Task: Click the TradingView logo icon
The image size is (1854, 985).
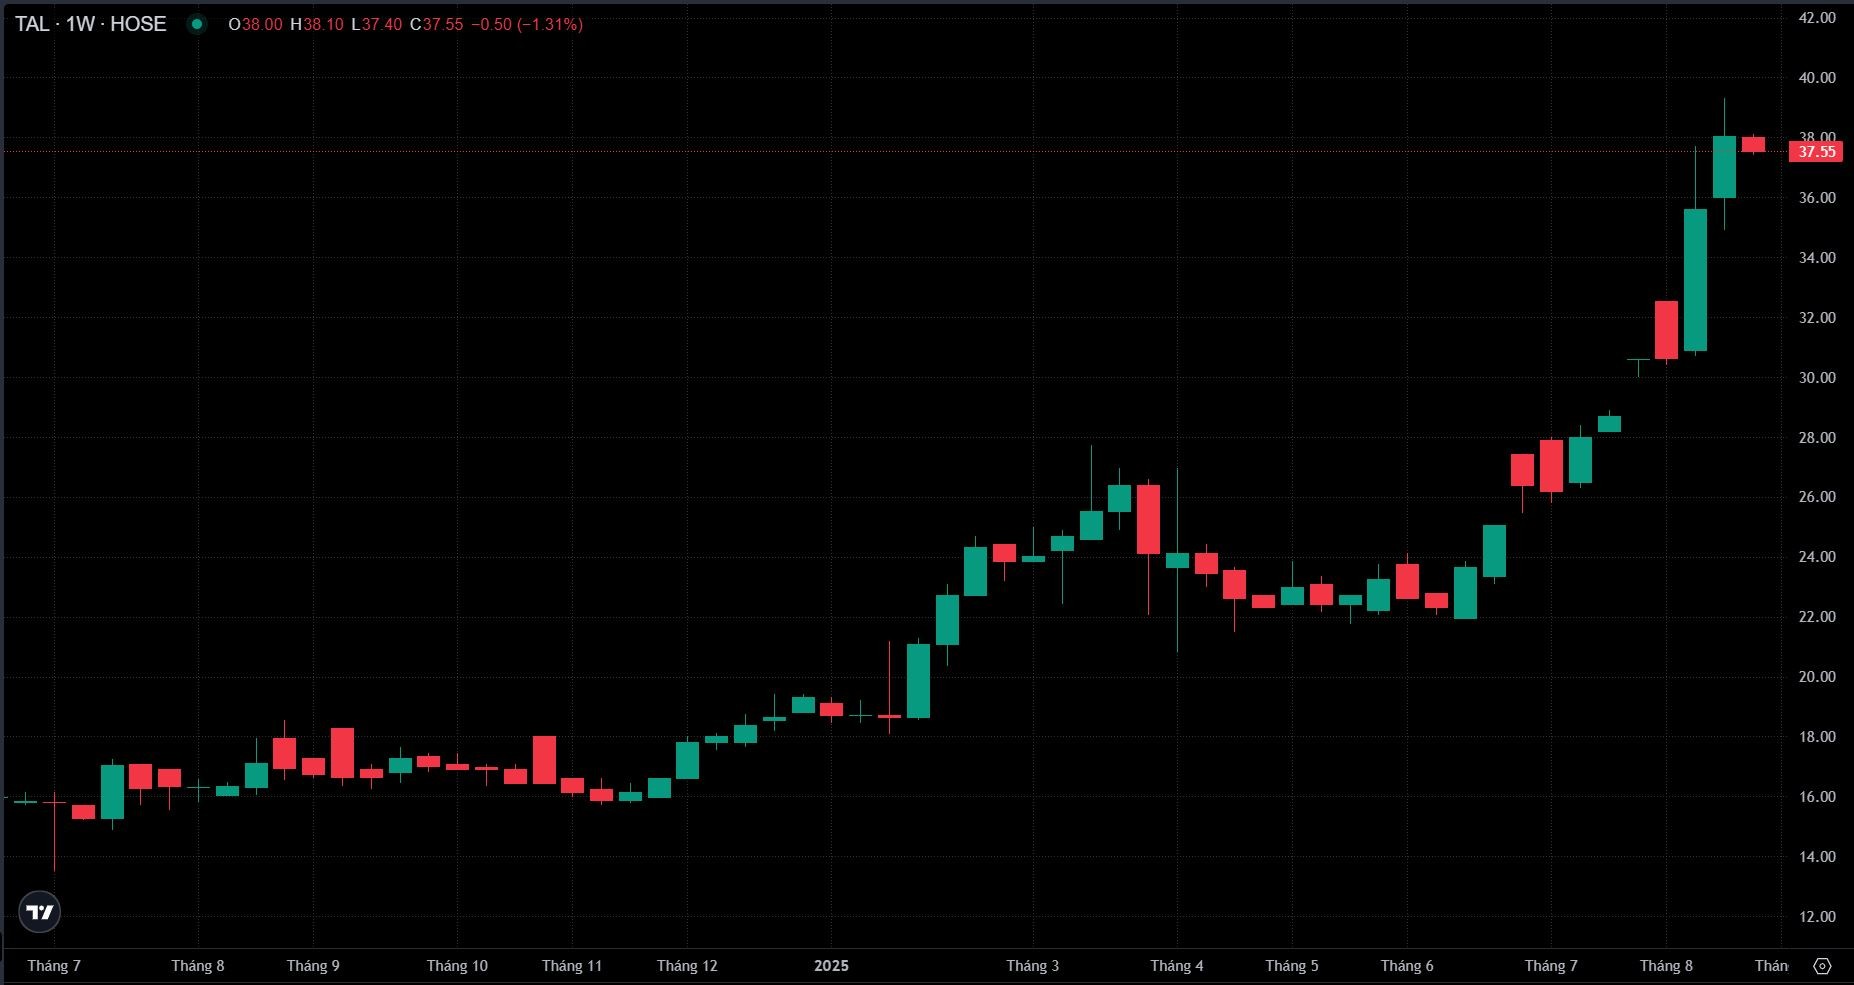Action: (x=40, y=912)
